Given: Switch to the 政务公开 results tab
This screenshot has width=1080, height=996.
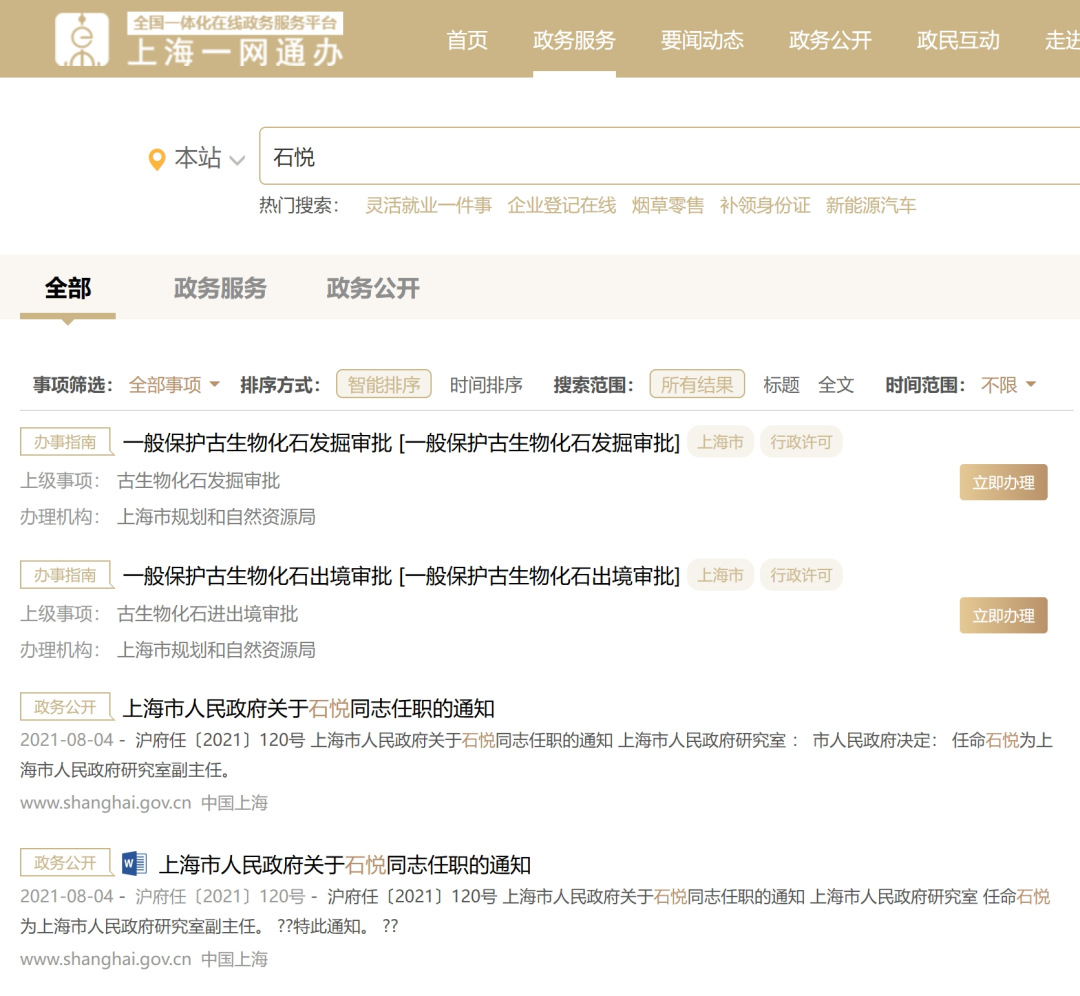Looking at the screenshot, I should pyautogui.click(x=373, y=288).
